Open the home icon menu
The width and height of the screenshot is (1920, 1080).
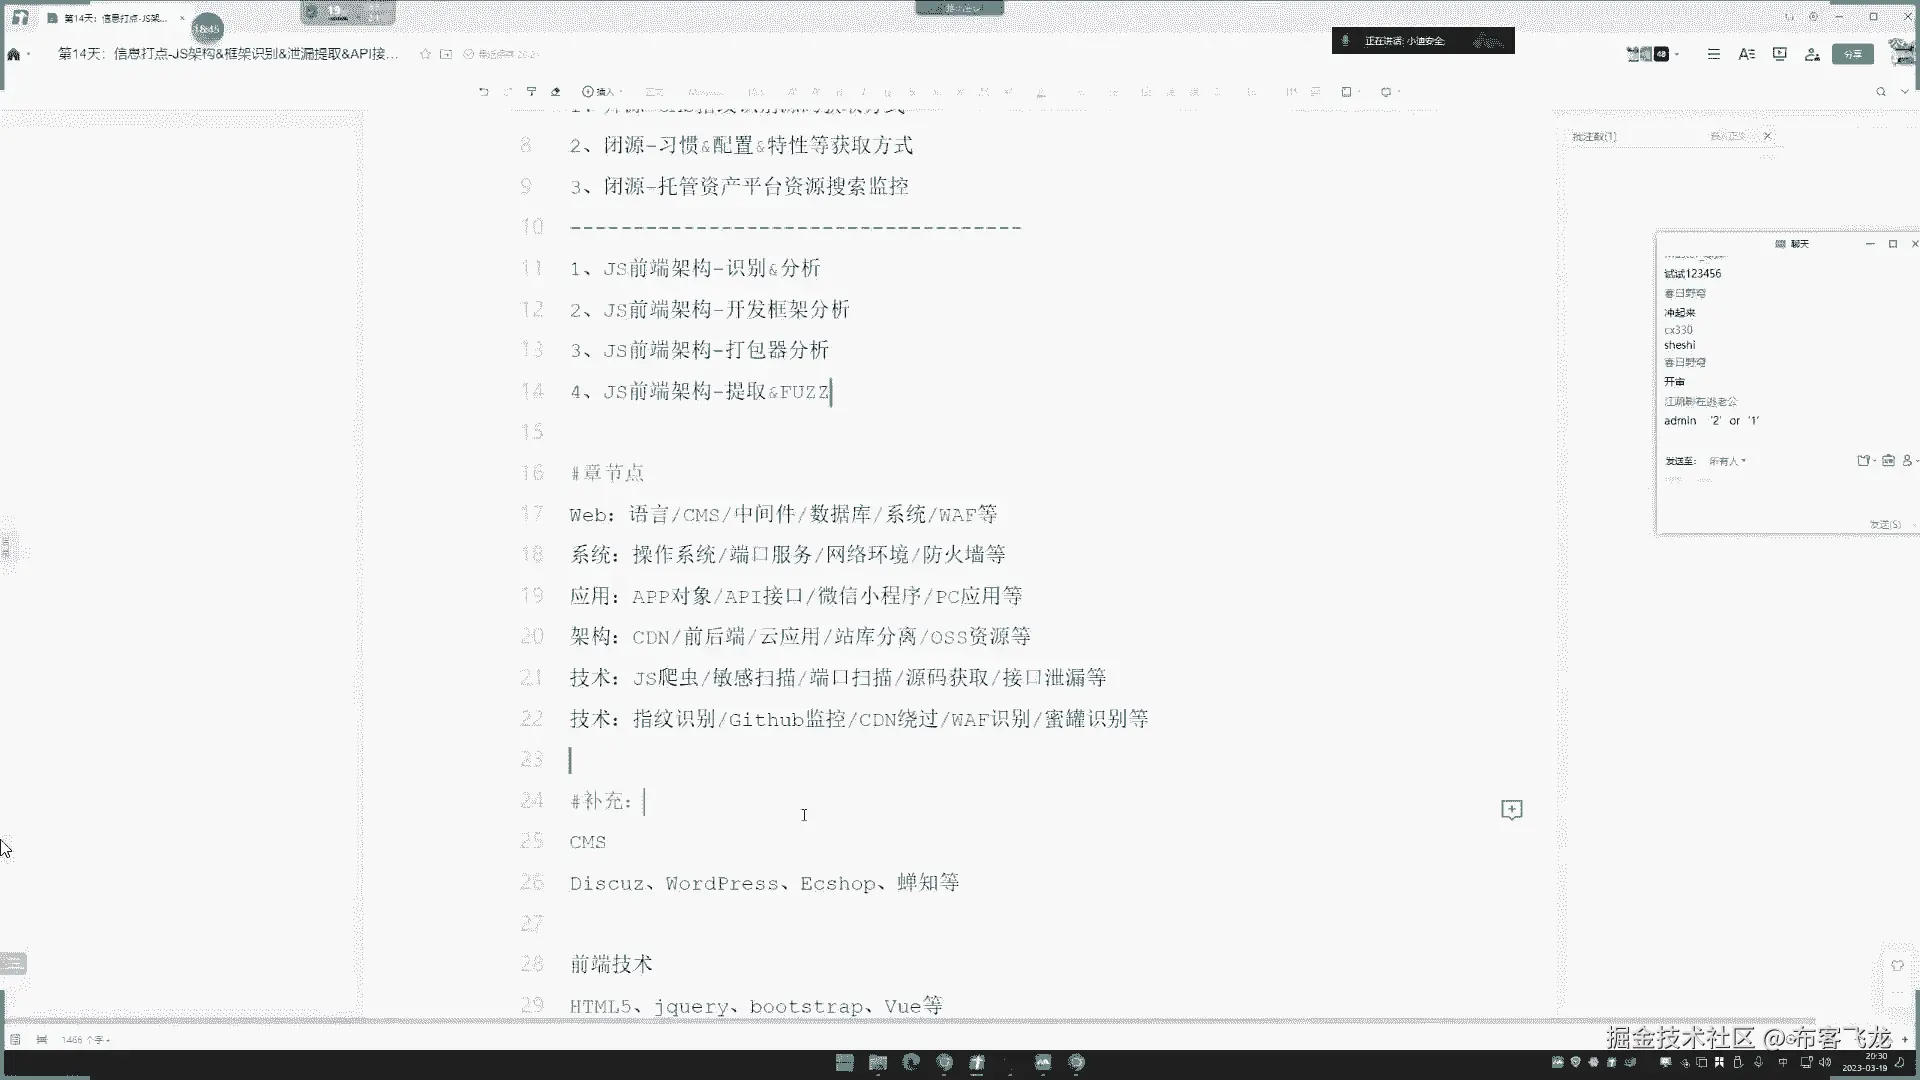tap(15, 54)
